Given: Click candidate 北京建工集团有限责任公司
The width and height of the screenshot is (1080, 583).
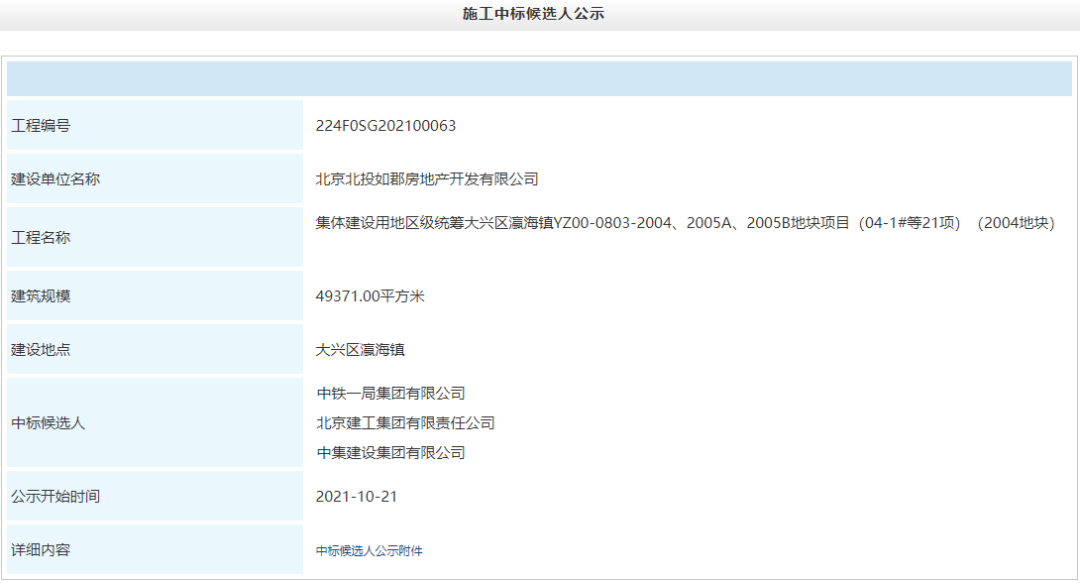Looking at the screenshot, I should (x=405, y=423).
